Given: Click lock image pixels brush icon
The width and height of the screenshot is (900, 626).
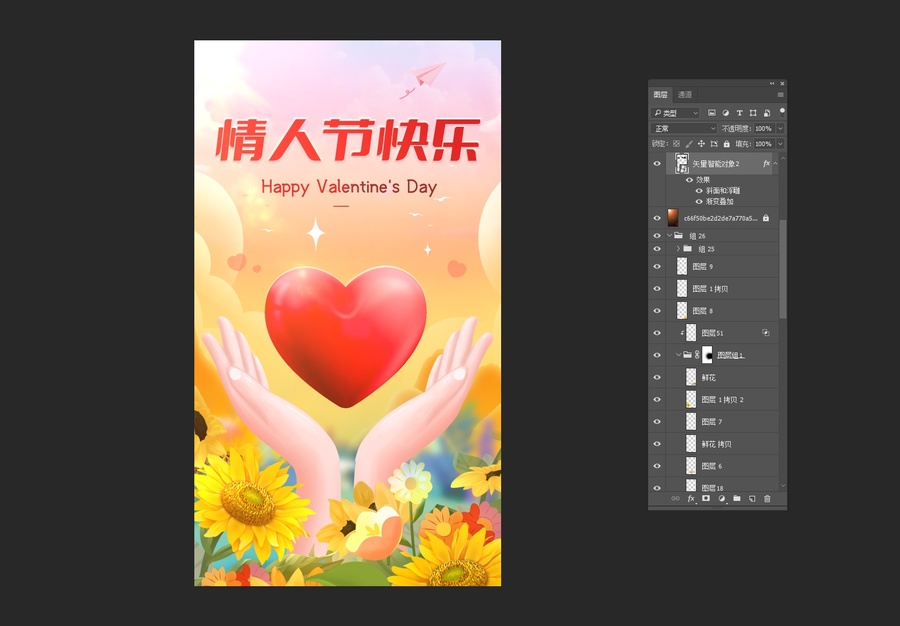Looking at the screenshot, I should tap(689, 144).
